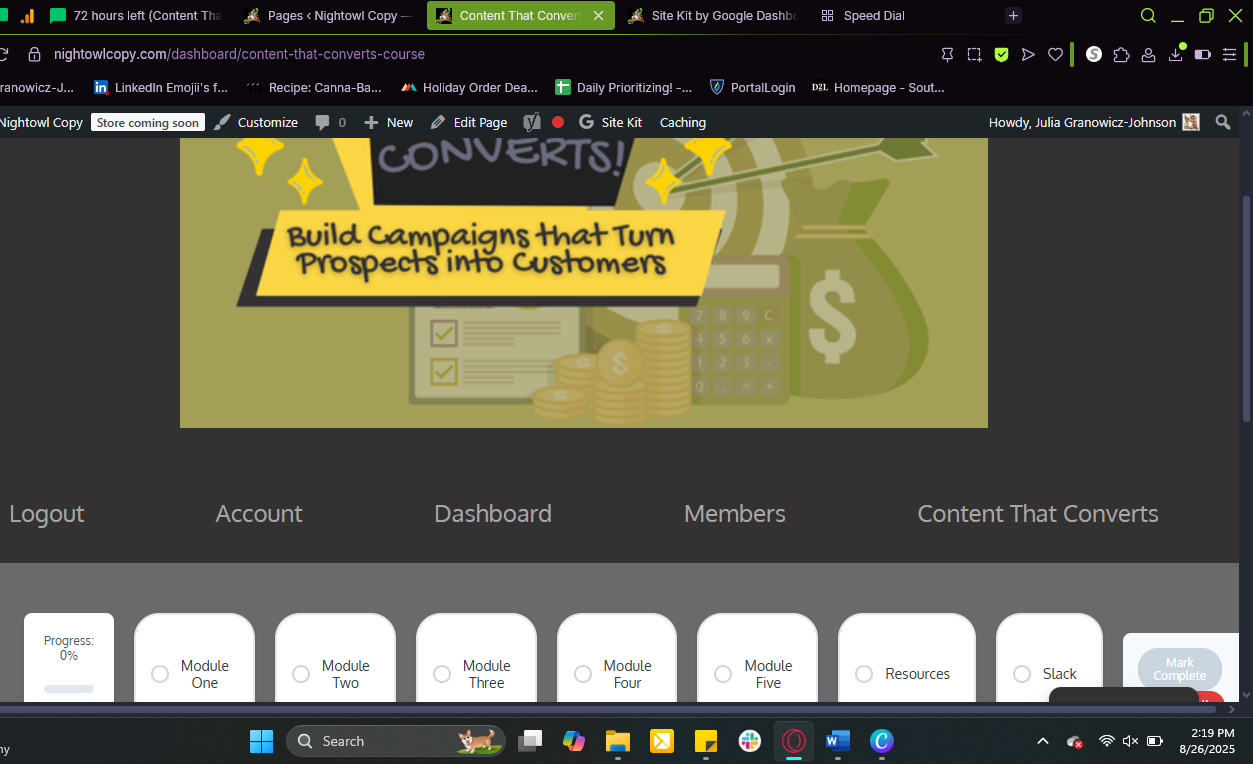Click the Edit Page link
This screenshot has height=764, width=1253.
tap(468, 122)
